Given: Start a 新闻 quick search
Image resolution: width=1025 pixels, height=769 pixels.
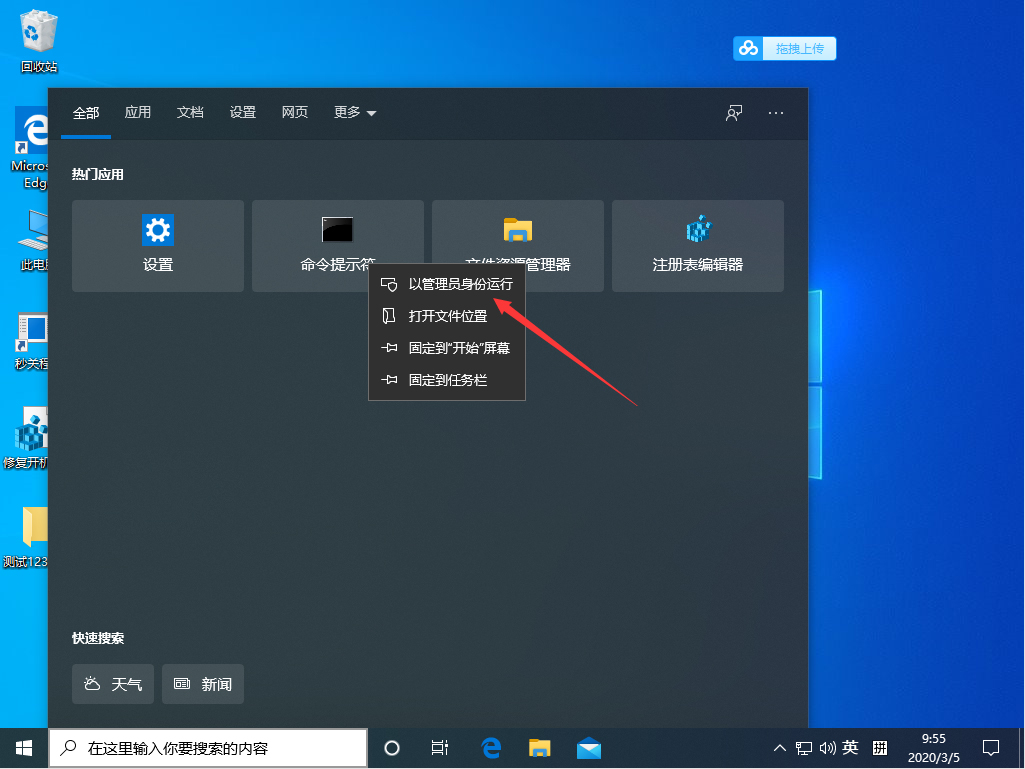Looking at the screenshot, I should 202,684.
